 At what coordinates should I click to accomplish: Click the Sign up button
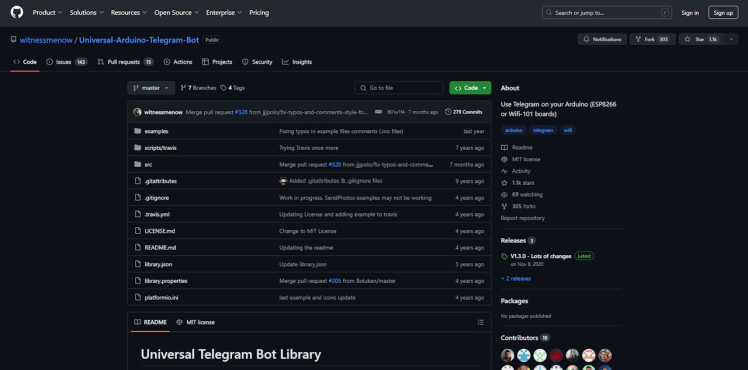(x=723, y=13)
